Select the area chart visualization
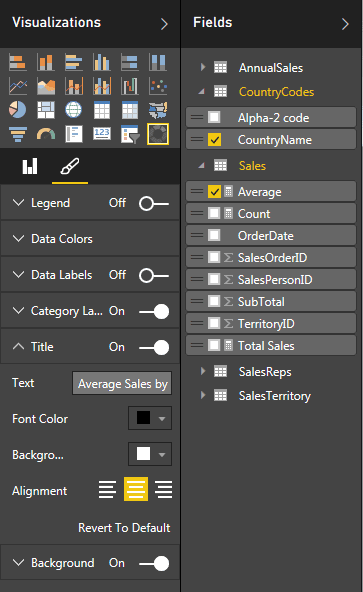Viewport: 363px width, 592px height. (46, 86)
